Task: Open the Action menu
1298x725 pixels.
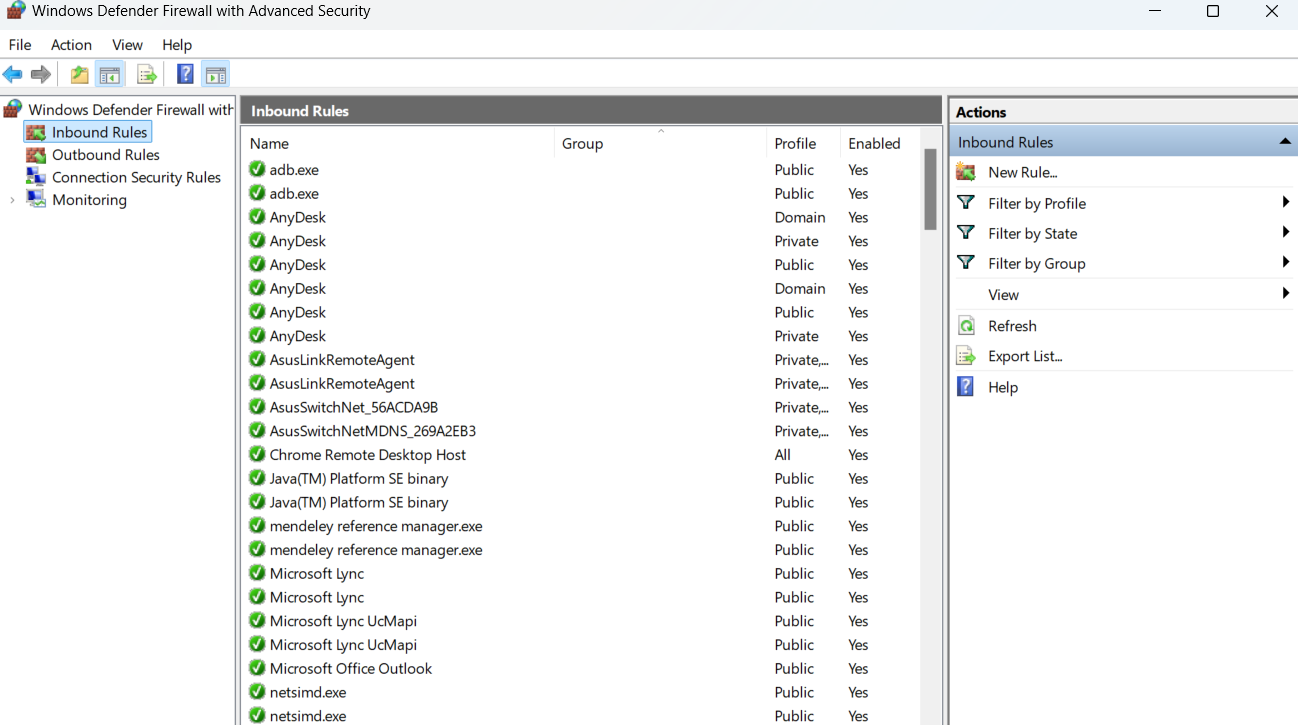Action: pos(70,44)
